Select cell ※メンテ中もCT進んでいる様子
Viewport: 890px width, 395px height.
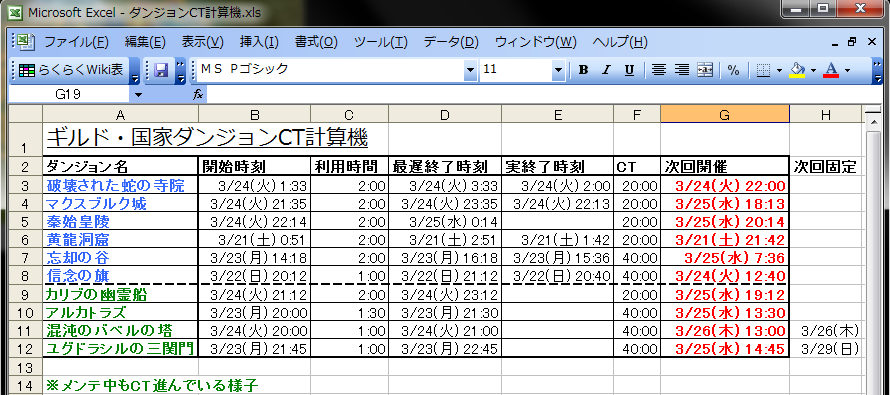pyautogui.click(x=152, y=386)
